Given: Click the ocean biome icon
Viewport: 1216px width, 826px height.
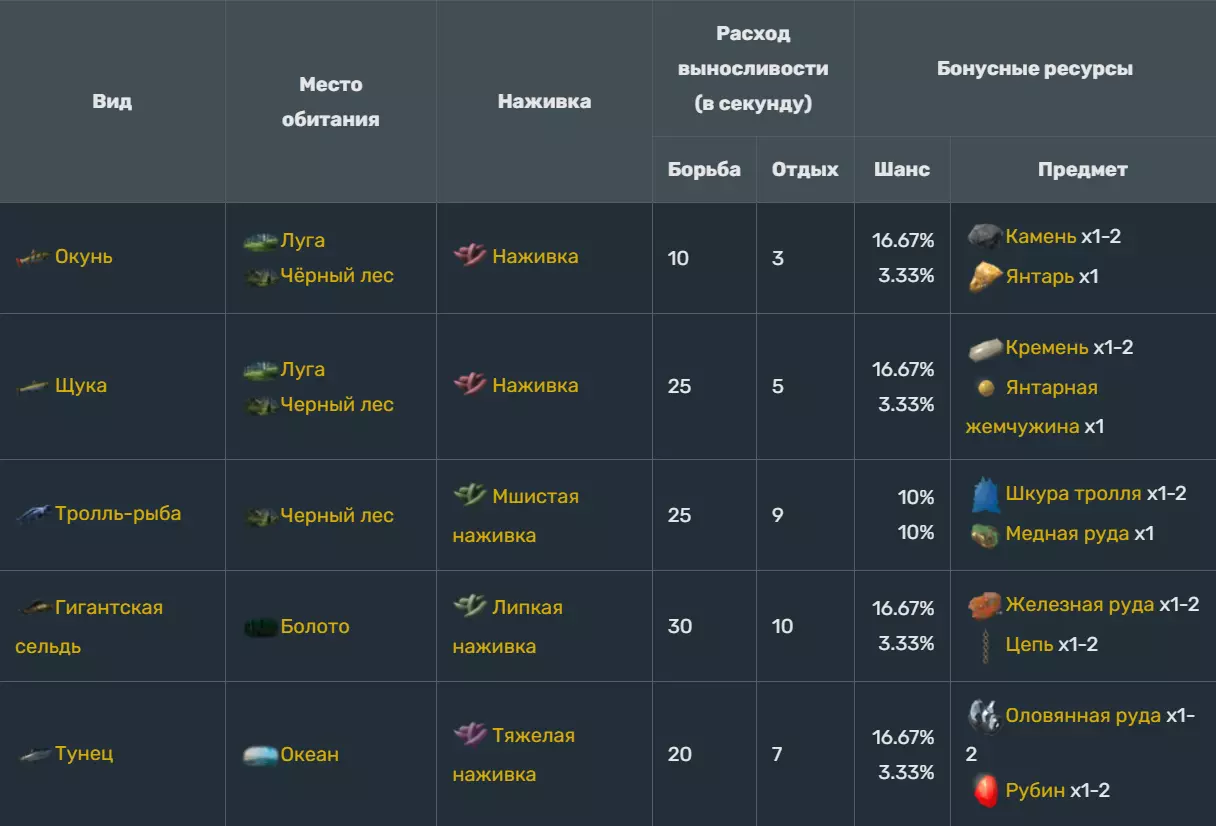Looking at the screenshot, I should coord(260,755).
